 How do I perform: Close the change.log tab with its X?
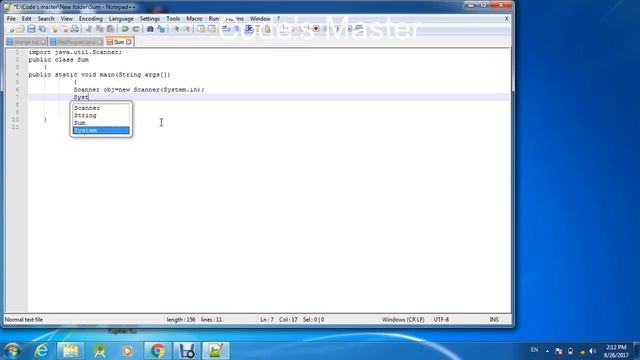point(43,42)
